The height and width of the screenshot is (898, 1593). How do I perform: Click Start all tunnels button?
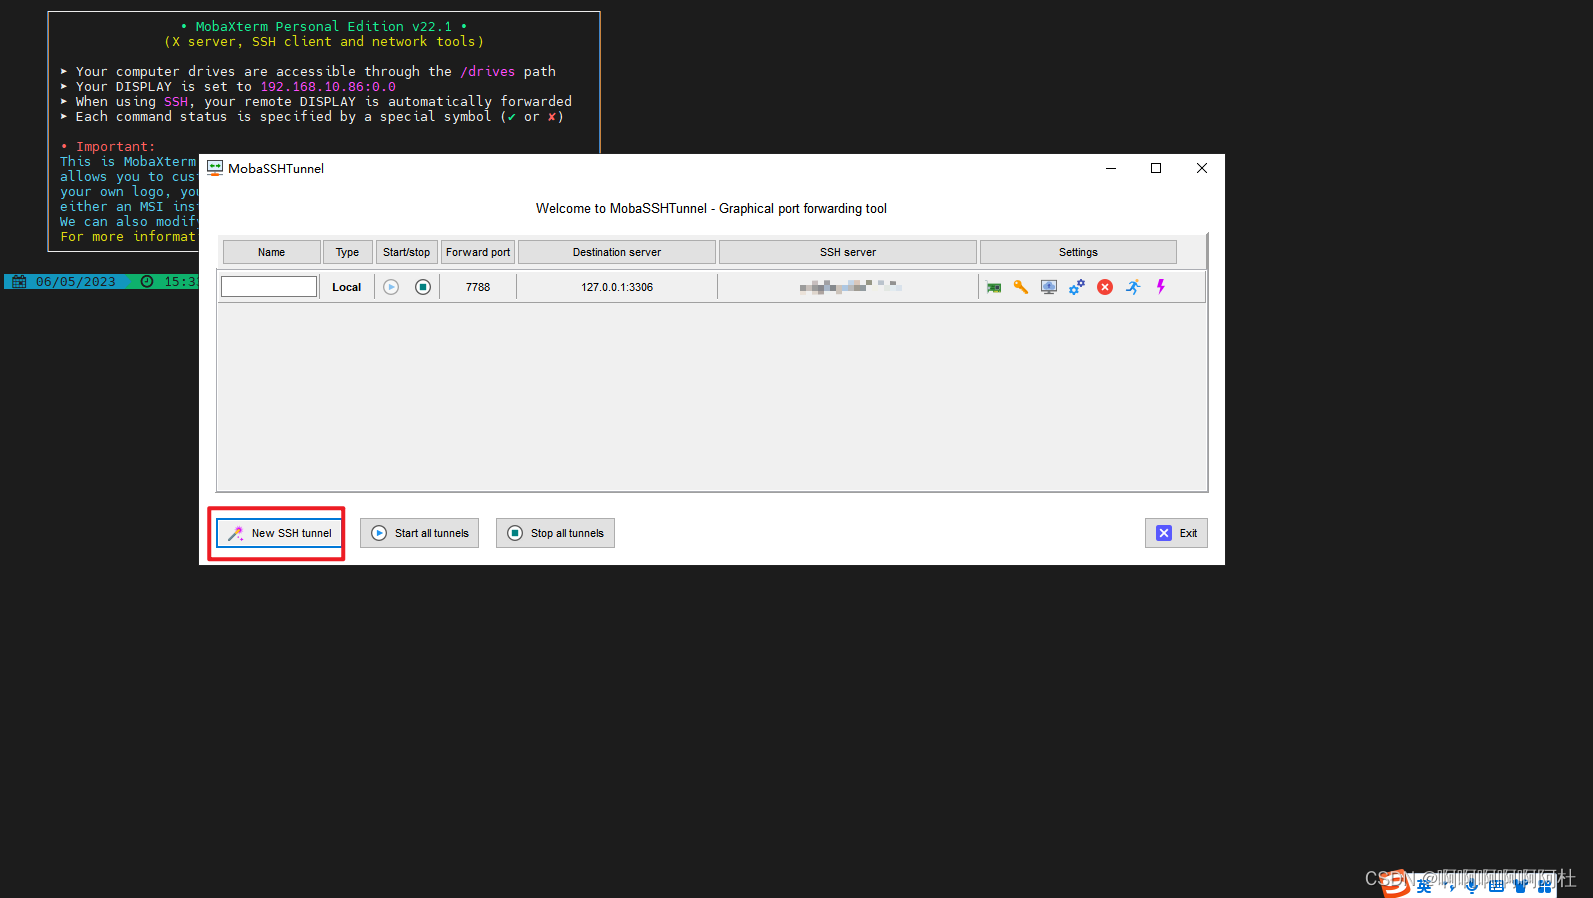click(x=419, y=533)
